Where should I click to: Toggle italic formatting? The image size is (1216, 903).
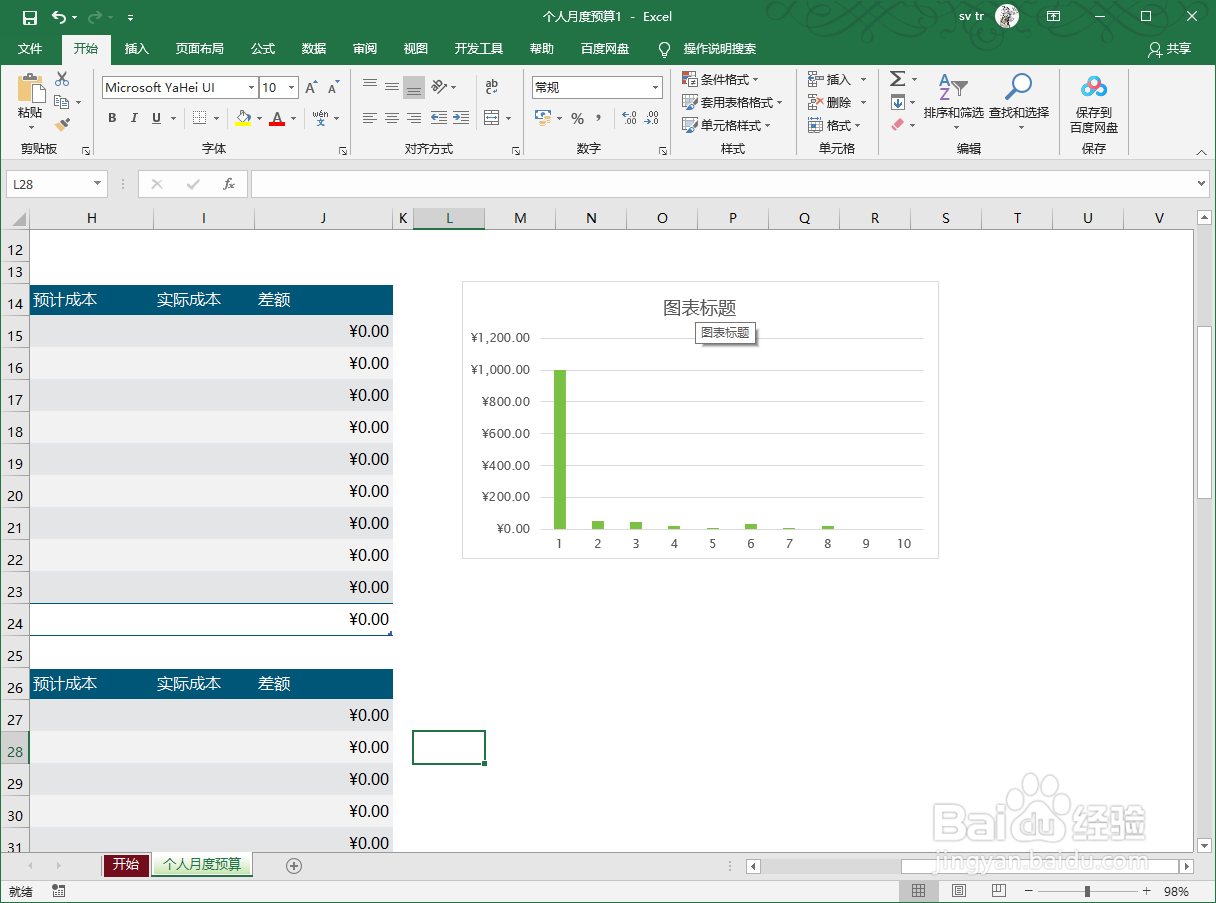point(134,118)
